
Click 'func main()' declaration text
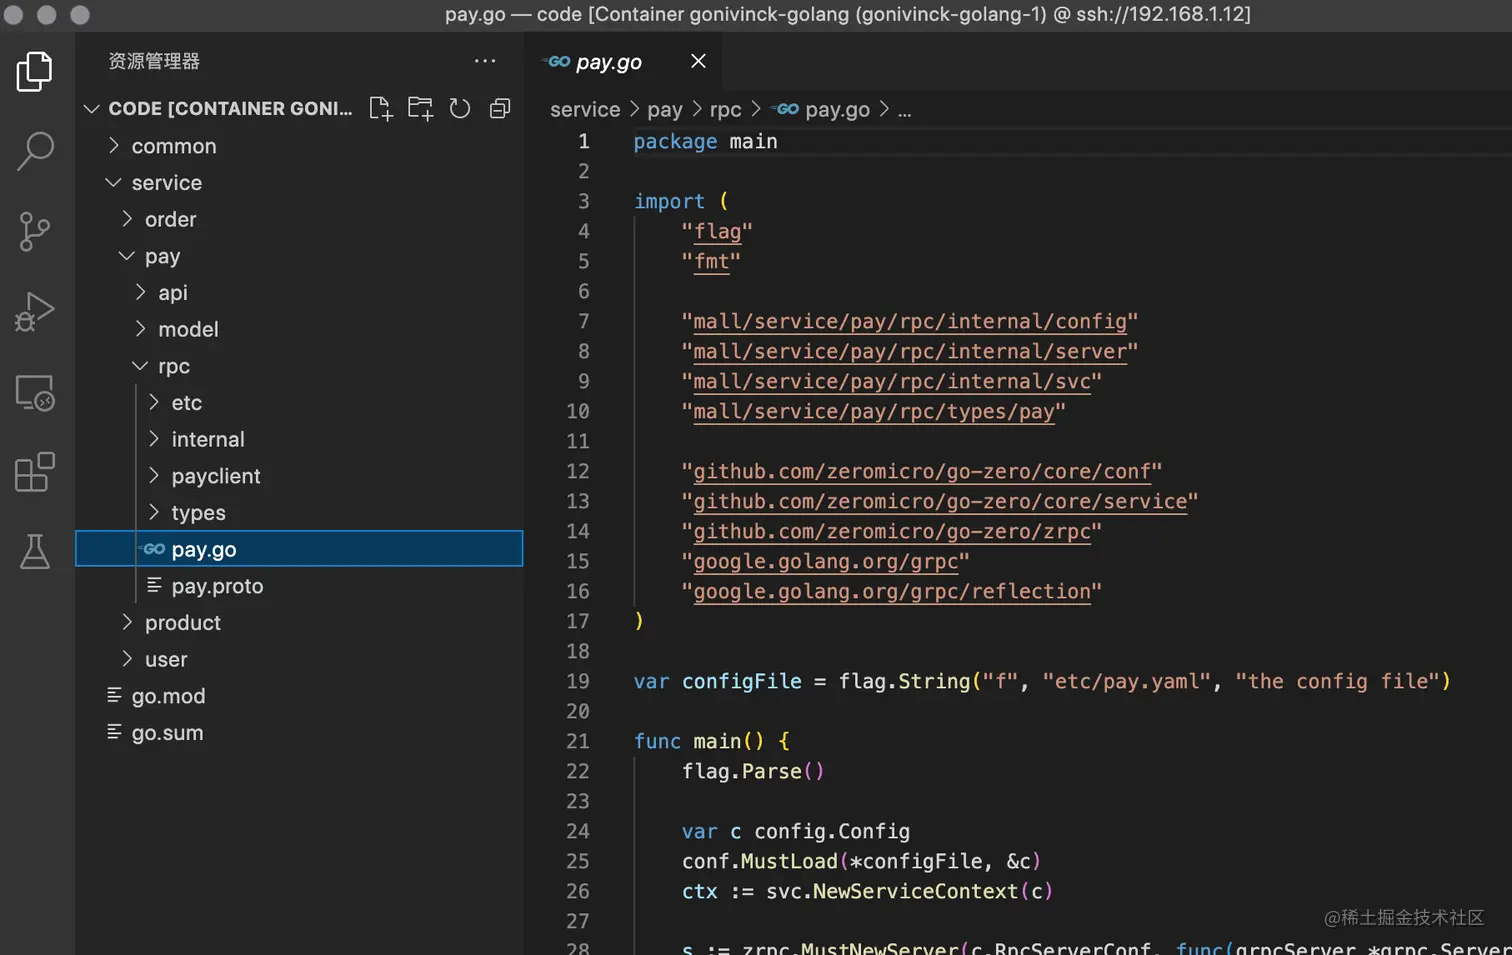tap(699, 742)
